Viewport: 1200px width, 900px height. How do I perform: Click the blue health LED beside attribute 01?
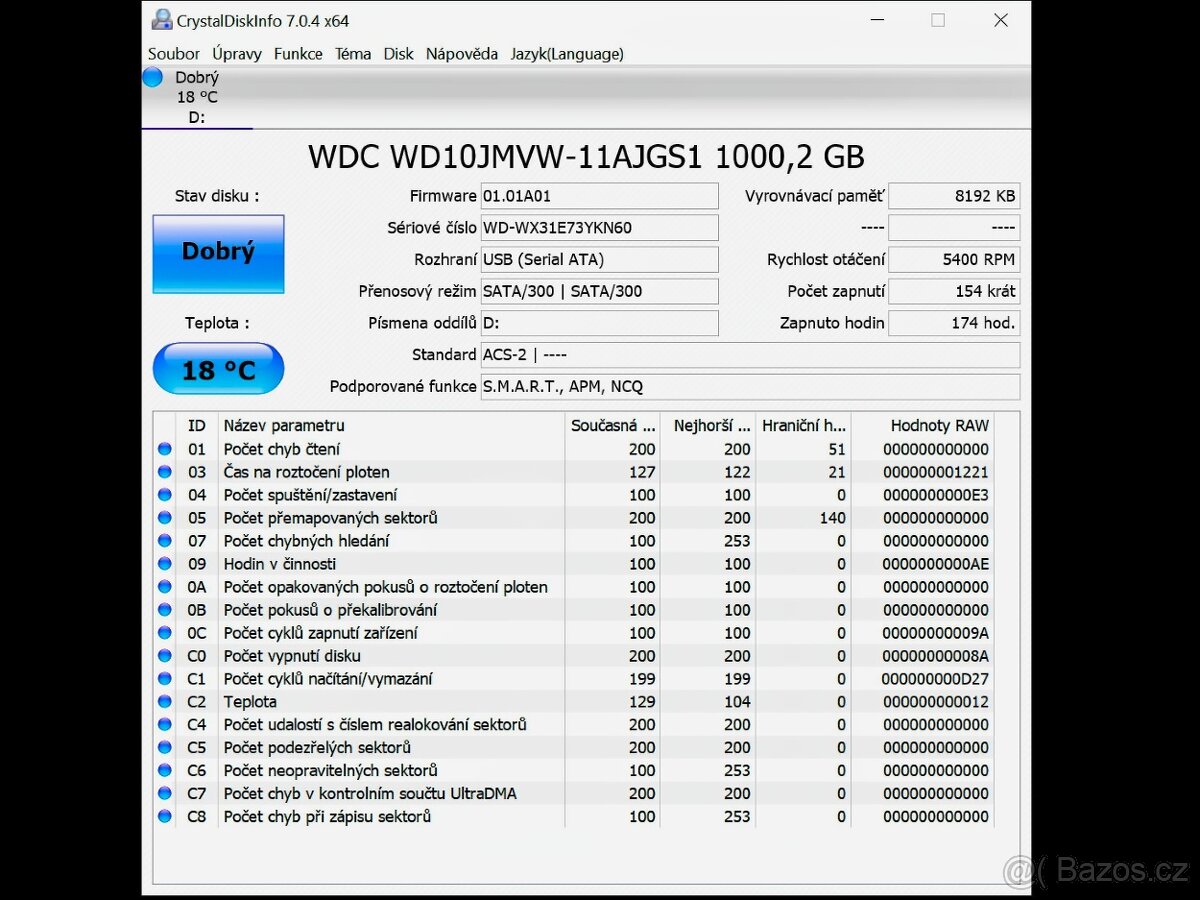click(163, 449)
